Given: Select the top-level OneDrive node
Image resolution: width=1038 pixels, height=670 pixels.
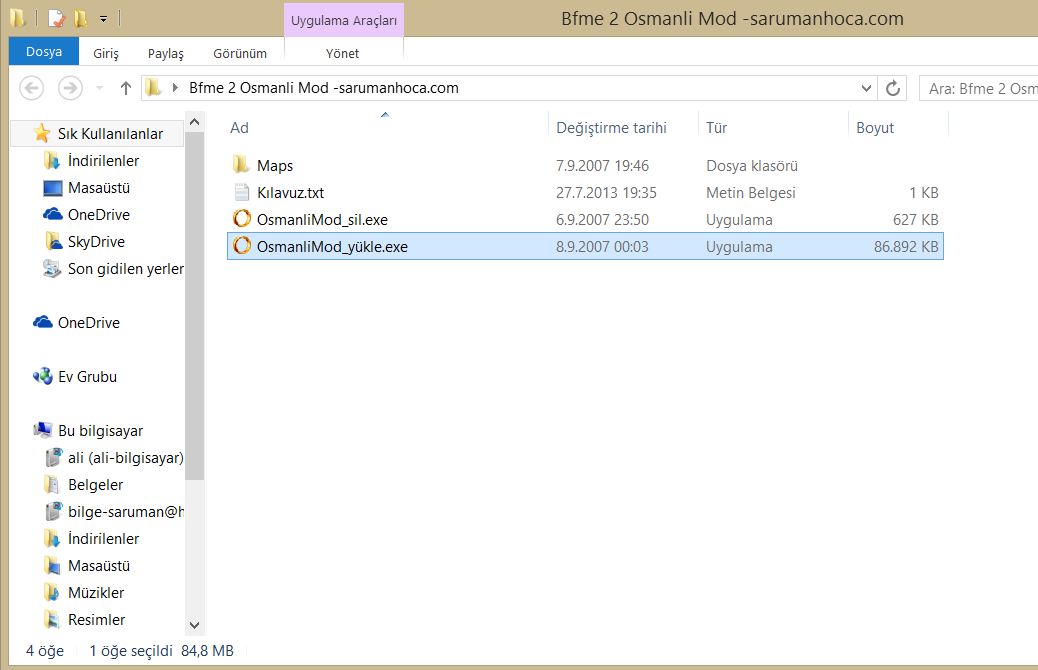Looking at the screenshot, I should [x=89, y=322].
